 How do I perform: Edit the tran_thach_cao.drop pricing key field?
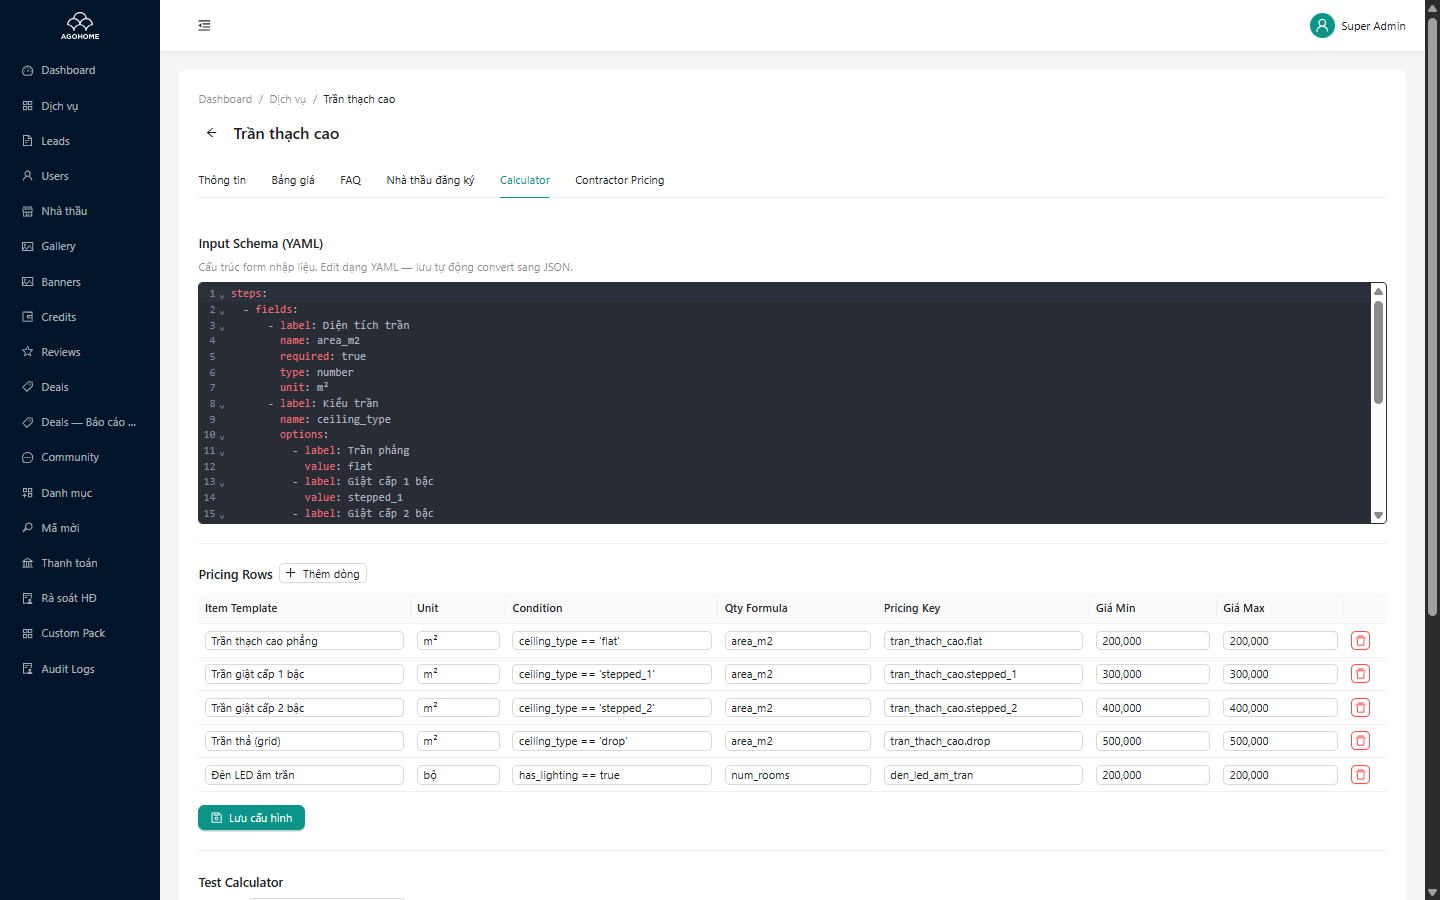[983, 741]
